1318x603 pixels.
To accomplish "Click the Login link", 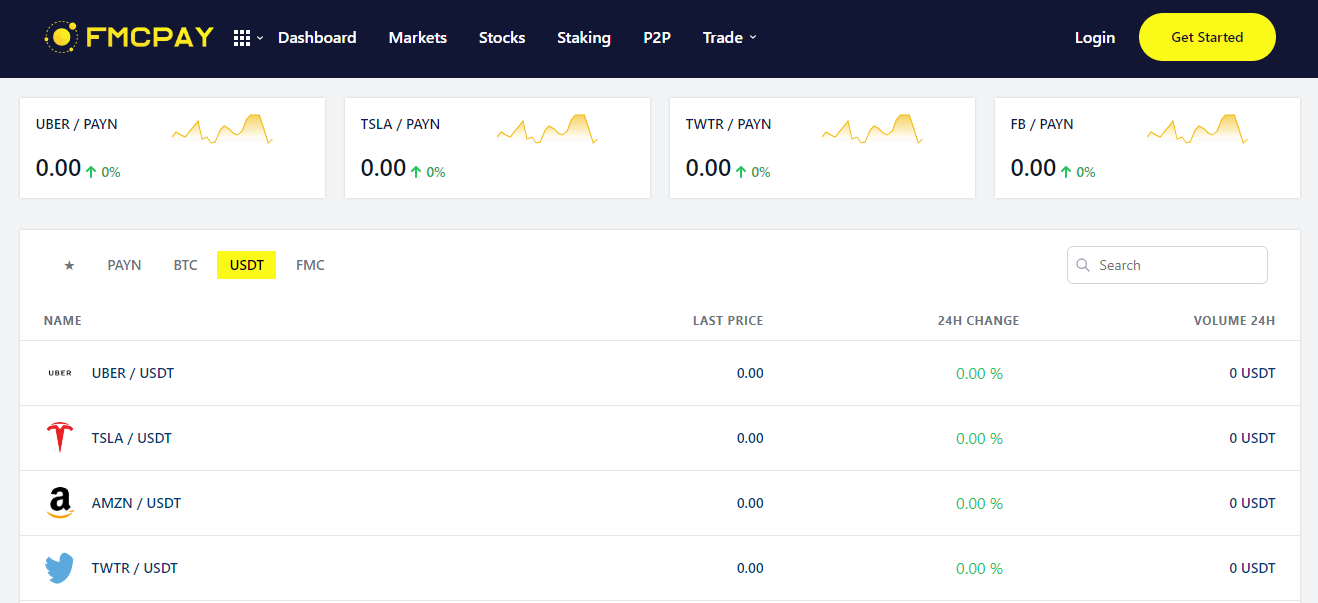I will coord(1095,38).
